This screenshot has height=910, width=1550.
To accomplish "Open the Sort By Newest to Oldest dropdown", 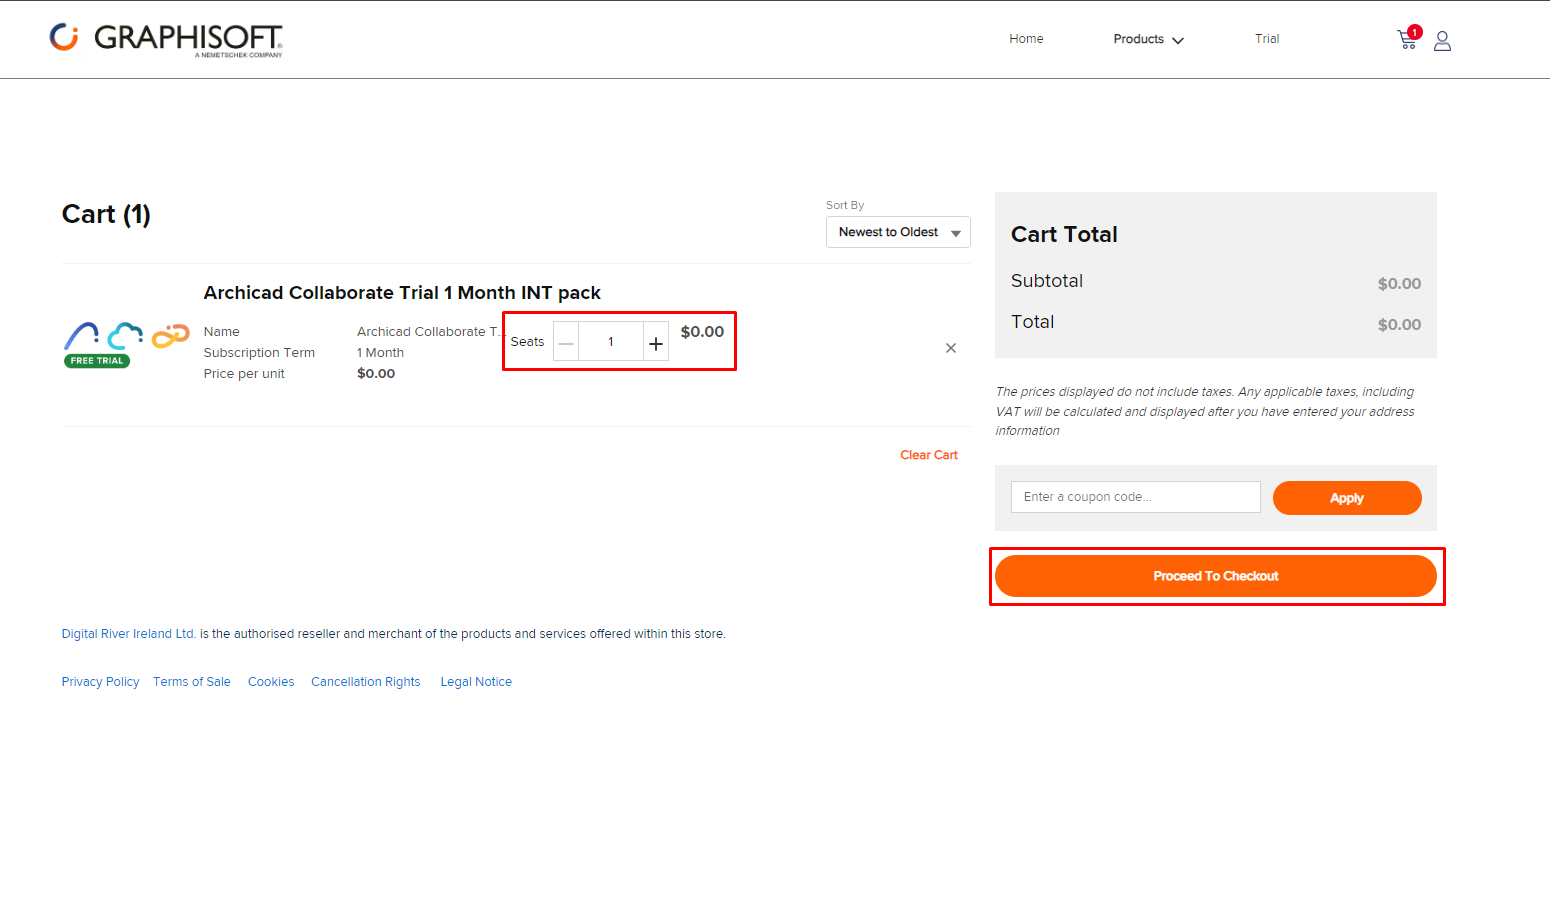I will 898,232.
